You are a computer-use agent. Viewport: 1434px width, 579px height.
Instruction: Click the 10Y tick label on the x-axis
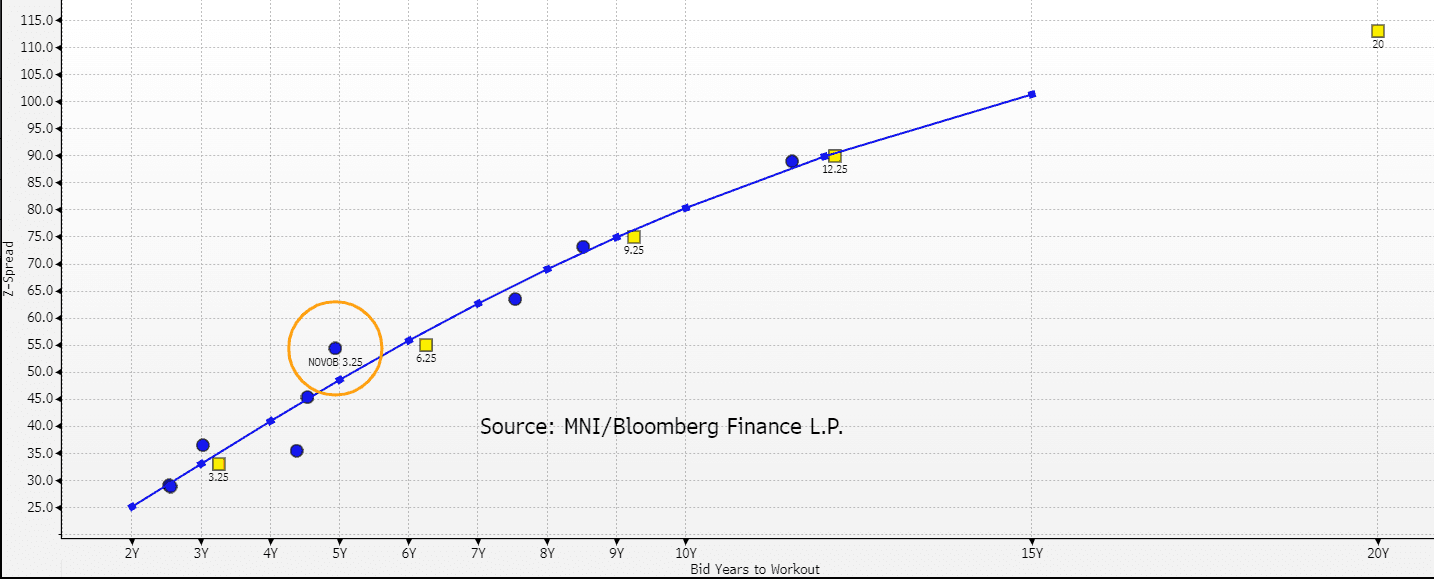pos(685,552)
